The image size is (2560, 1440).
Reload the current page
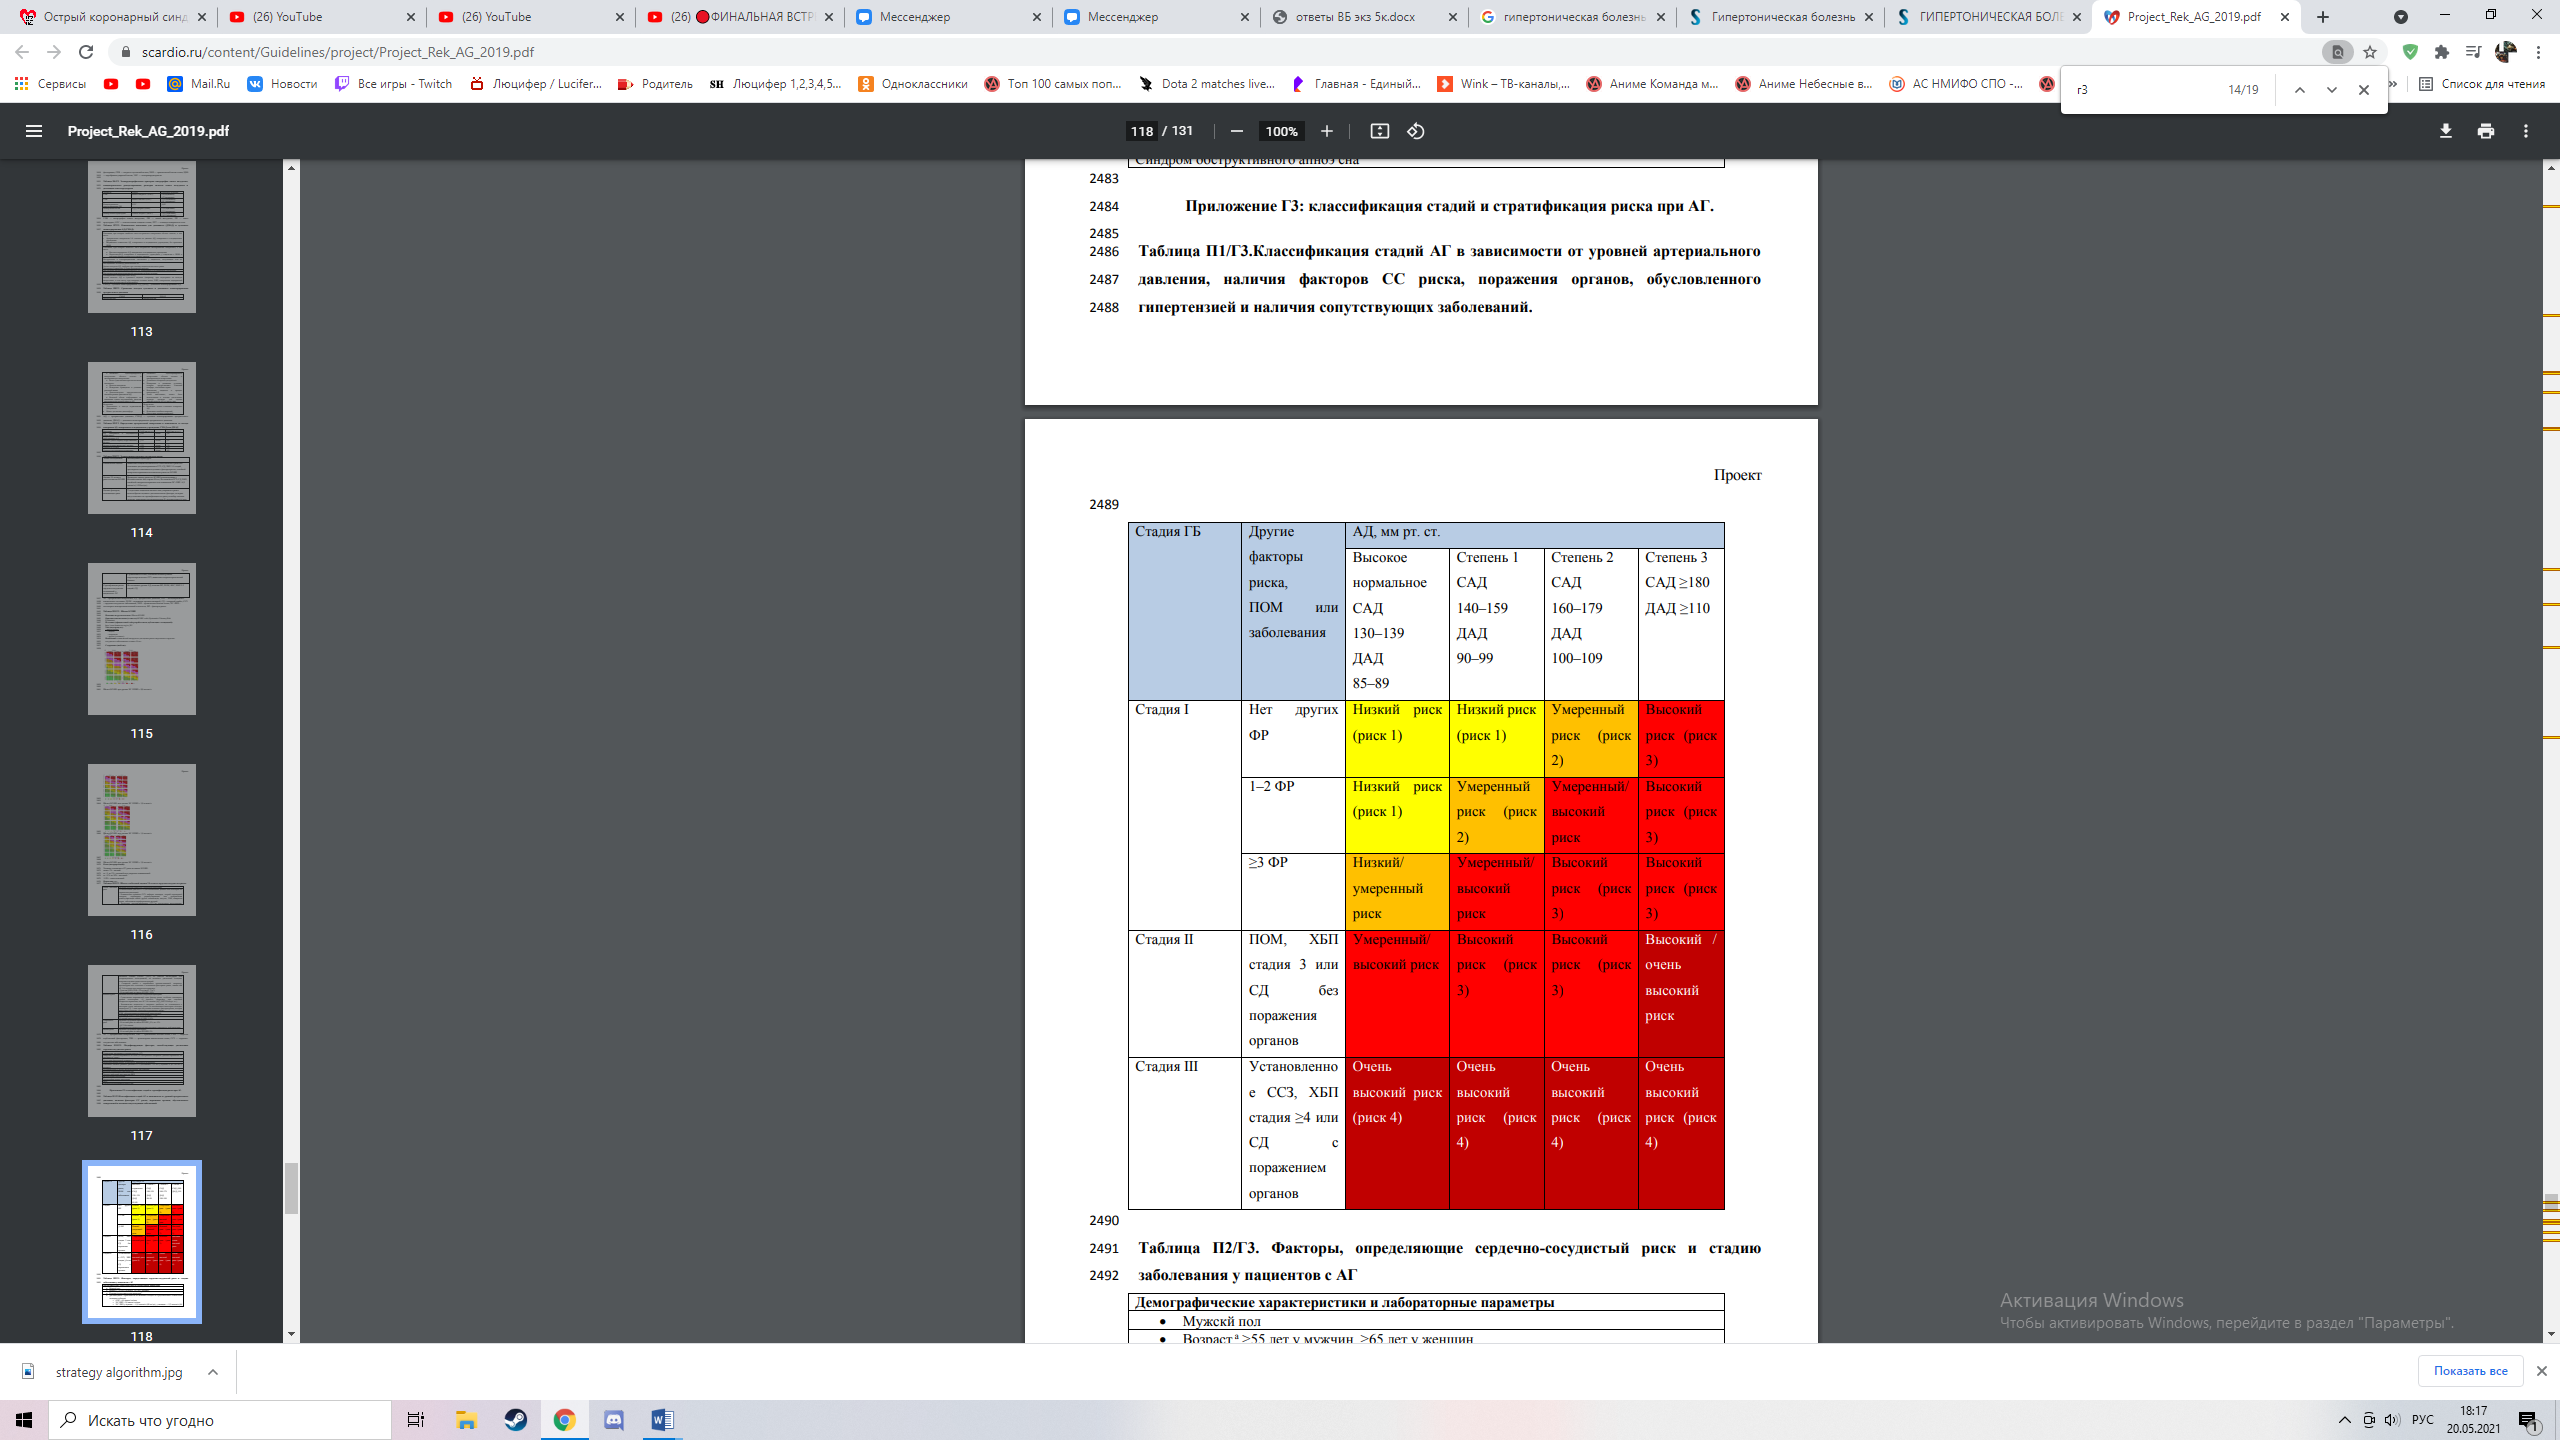[x=86, y=52]
